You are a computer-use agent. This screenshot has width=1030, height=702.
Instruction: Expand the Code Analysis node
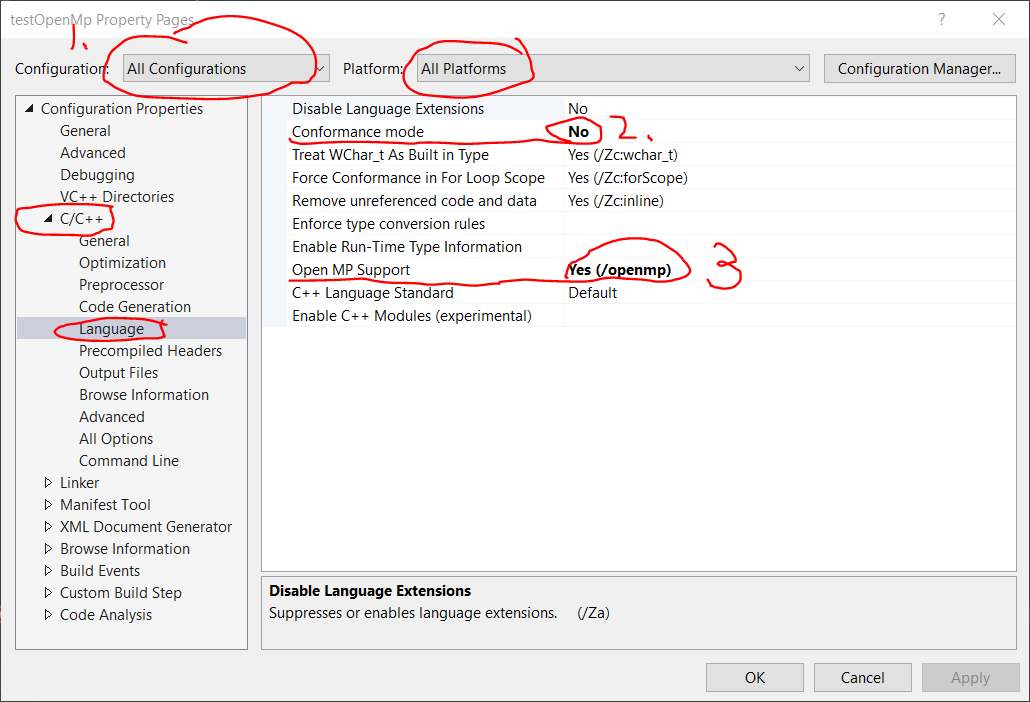click(x=47, y=614)
